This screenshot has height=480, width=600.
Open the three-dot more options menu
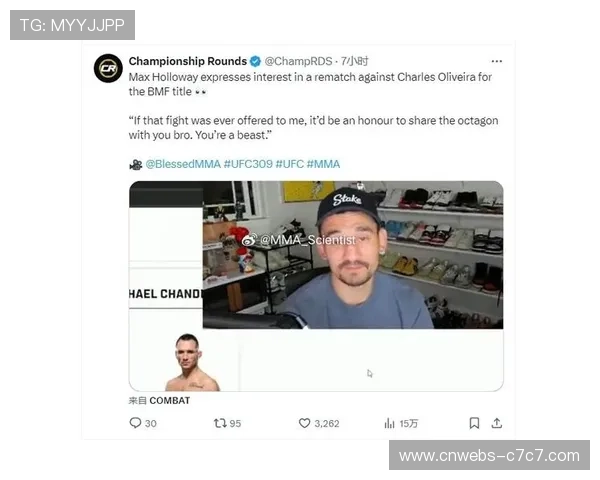496,61
